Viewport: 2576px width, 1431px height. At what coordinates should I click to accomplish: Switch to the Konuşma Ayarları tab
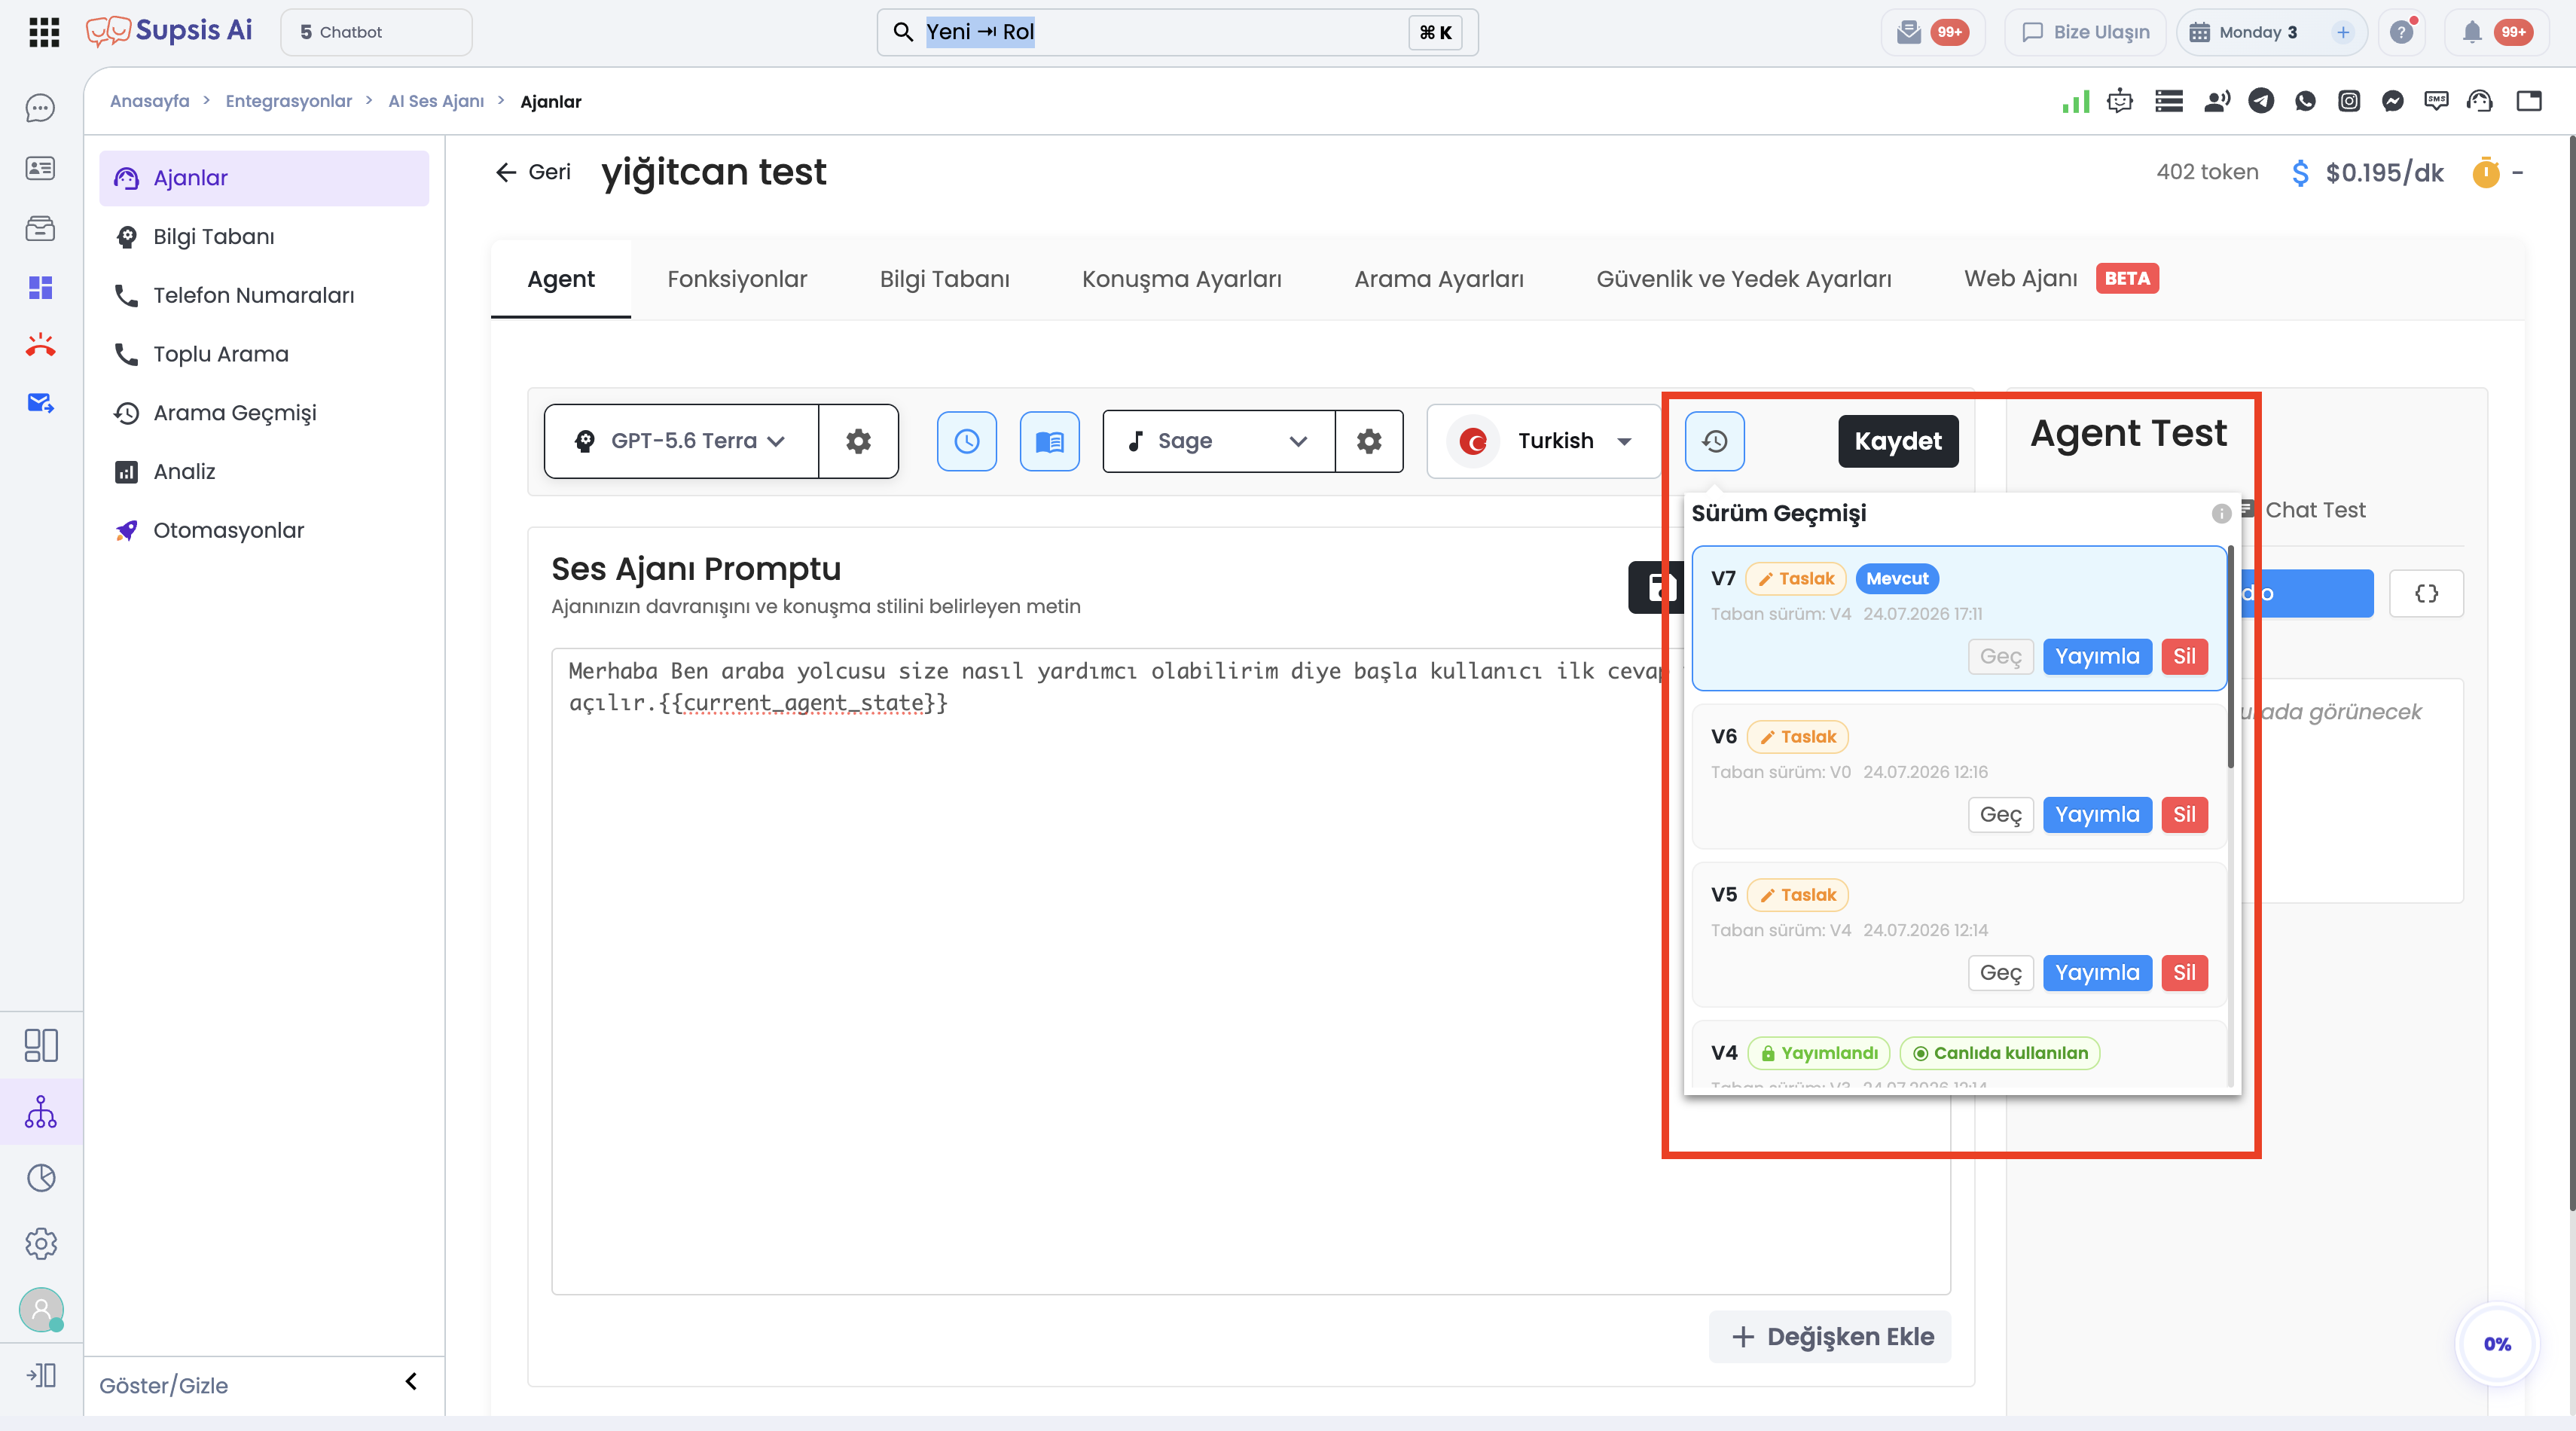pyautogui.click(x=1182, y=279)
